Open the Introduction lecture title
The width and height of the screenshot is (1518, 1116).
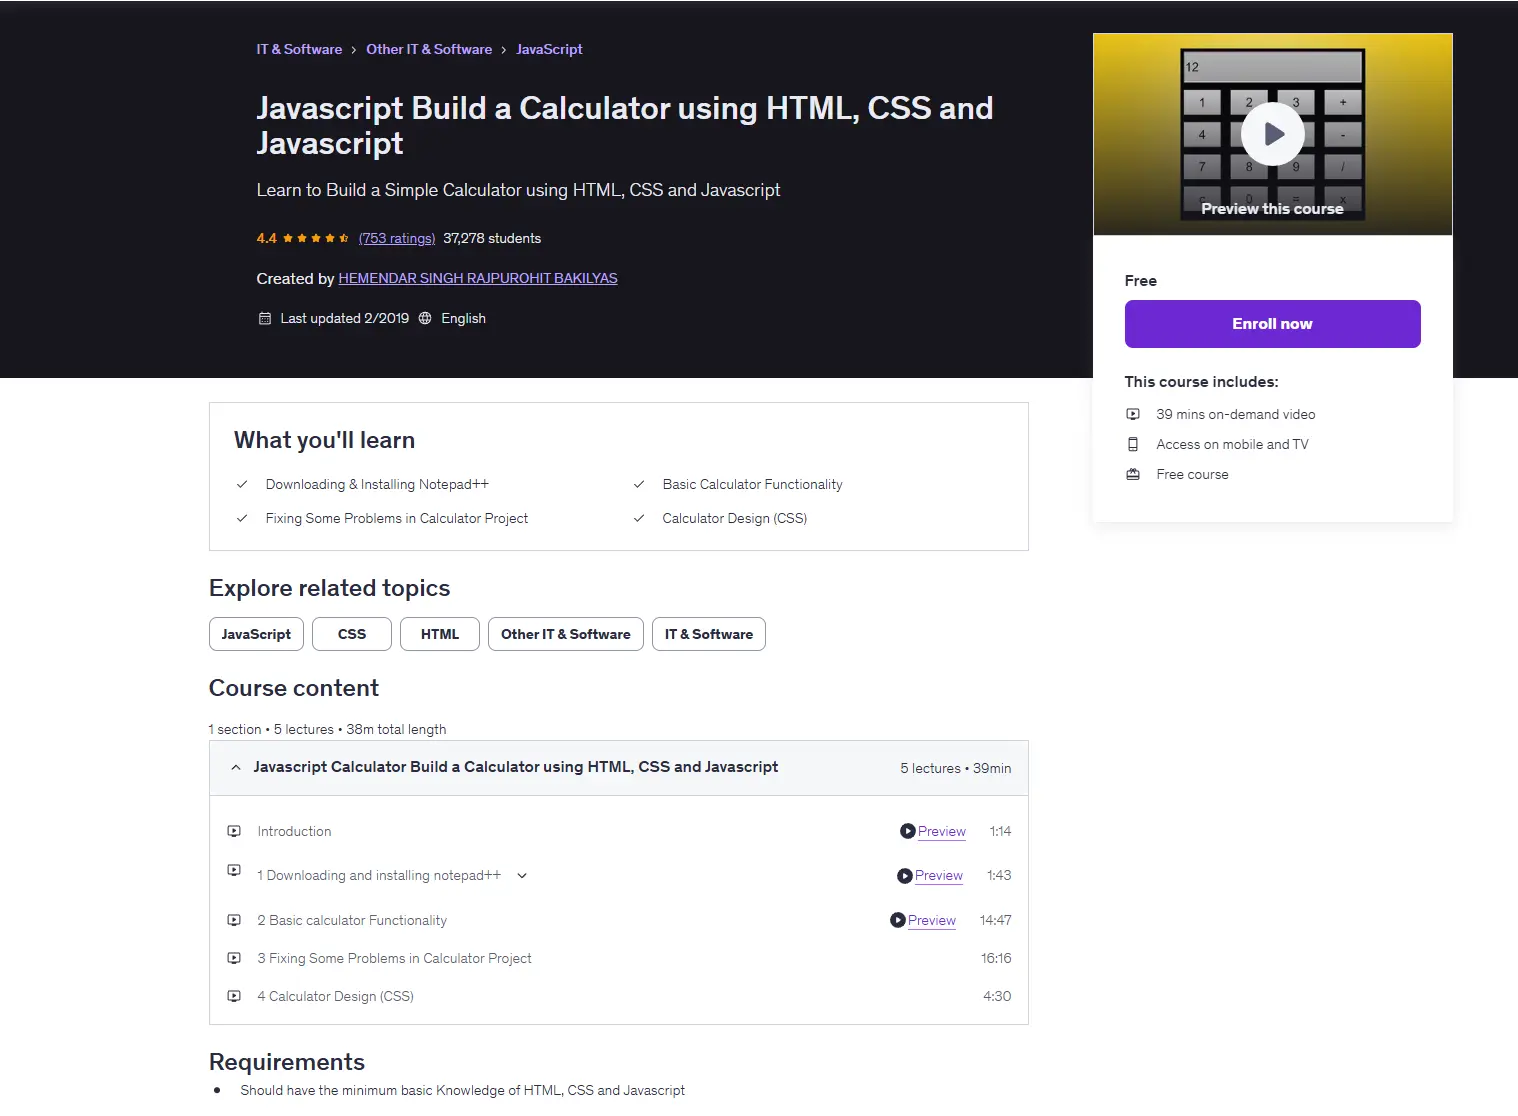(x=294, y=831)
